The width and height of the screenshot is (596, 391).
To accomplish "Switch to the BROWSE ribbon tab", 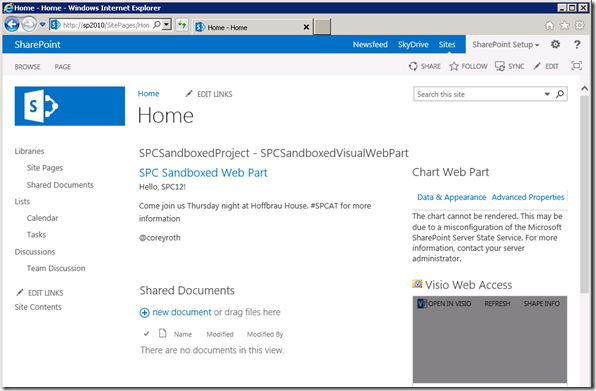I will [27, 67].
